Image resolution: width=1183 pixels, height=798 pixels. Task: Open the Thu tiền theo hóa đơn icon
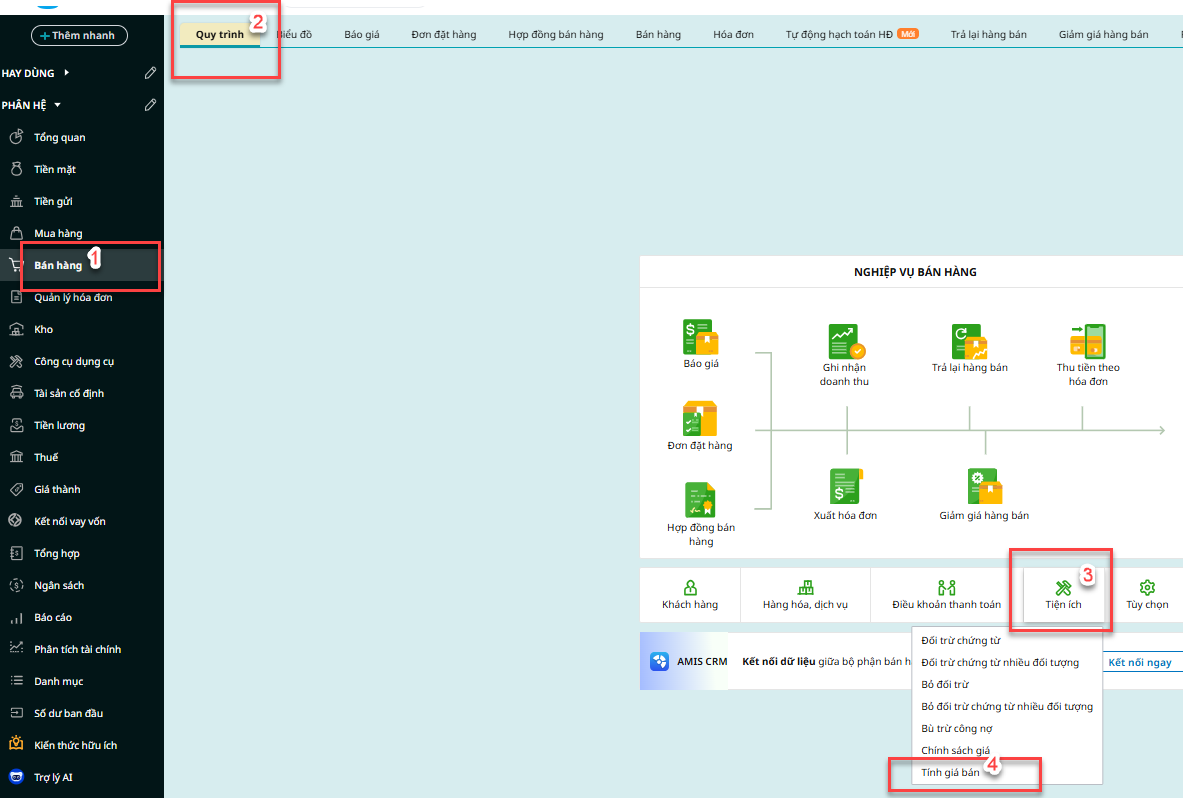pos(1087,342)
